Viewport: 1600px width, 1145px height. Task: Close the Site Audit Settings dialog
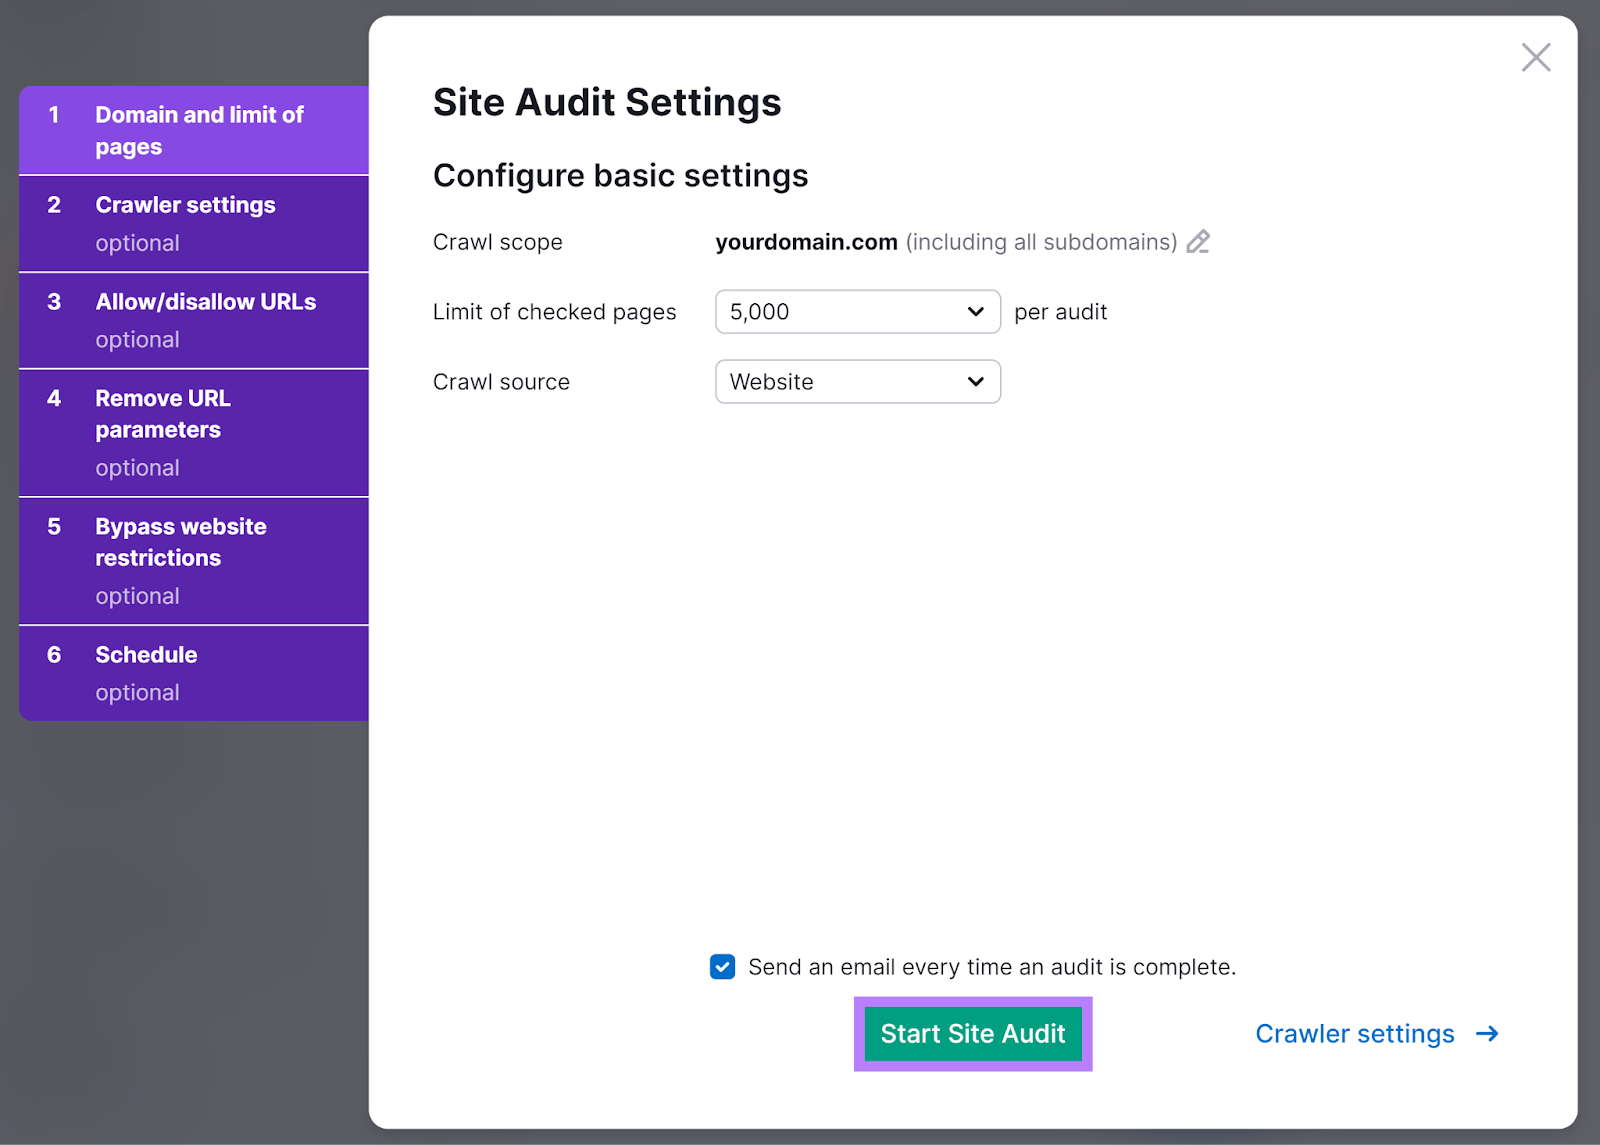coord(1535,57)
